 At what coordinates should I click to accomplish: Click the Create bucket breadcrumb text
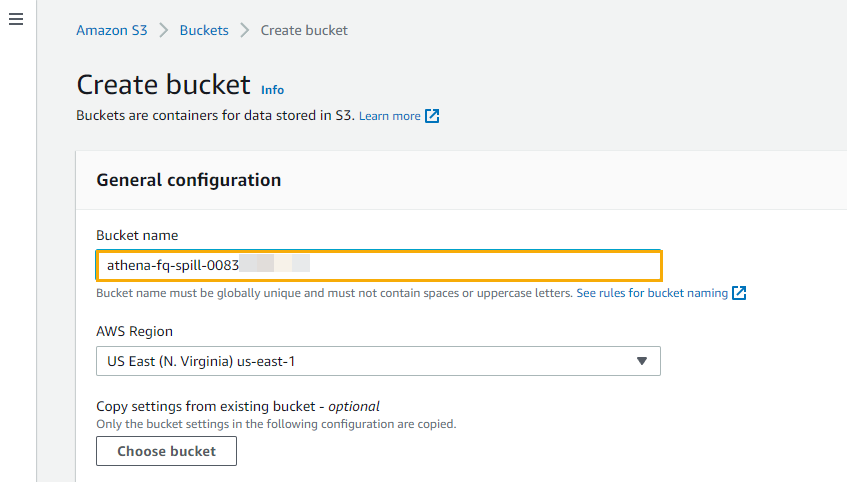tap(304, 30)
